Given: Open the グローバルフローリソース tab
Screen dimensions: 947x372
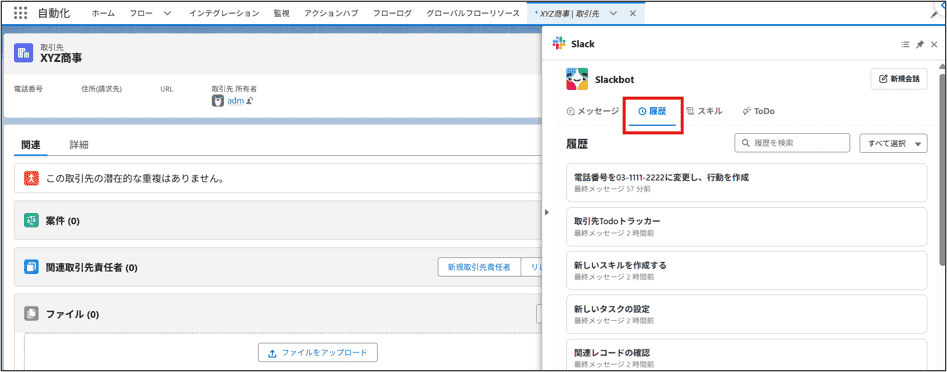Looking at the screenshot, I should click(473, 13).
